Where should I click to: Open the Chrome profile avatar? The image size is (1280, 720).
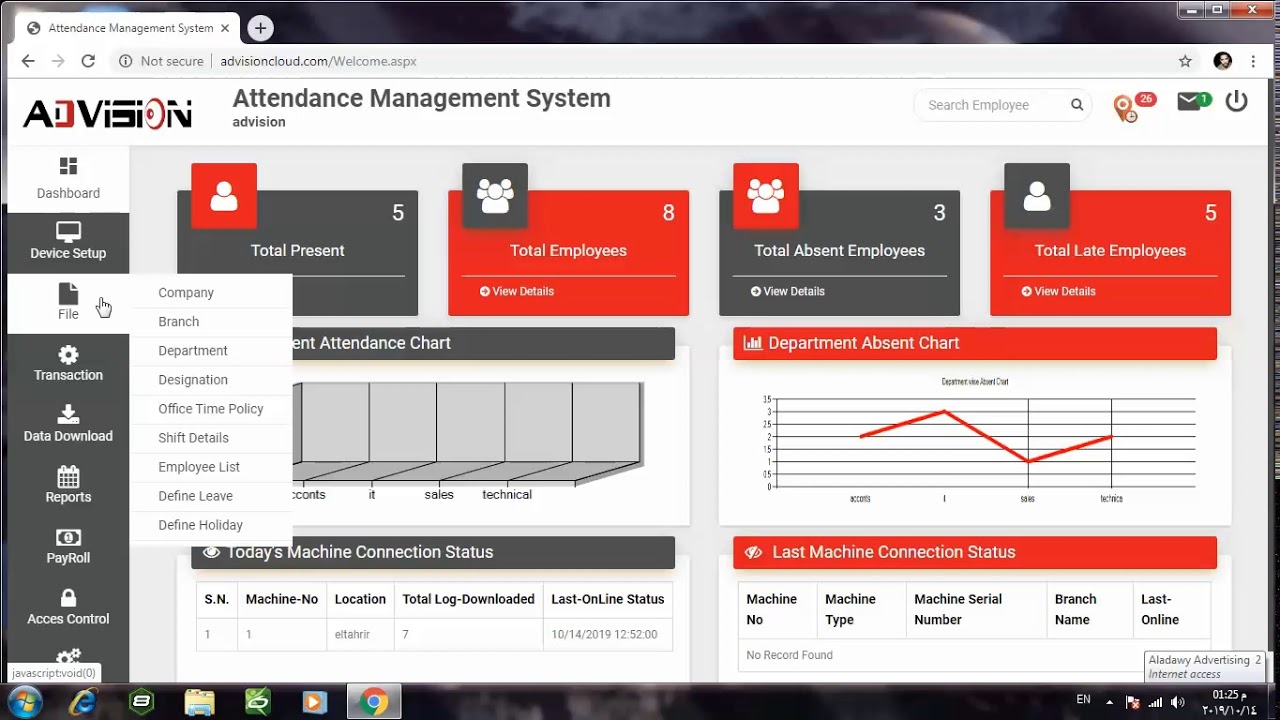pyautogui.click(x=1222, y=61)
